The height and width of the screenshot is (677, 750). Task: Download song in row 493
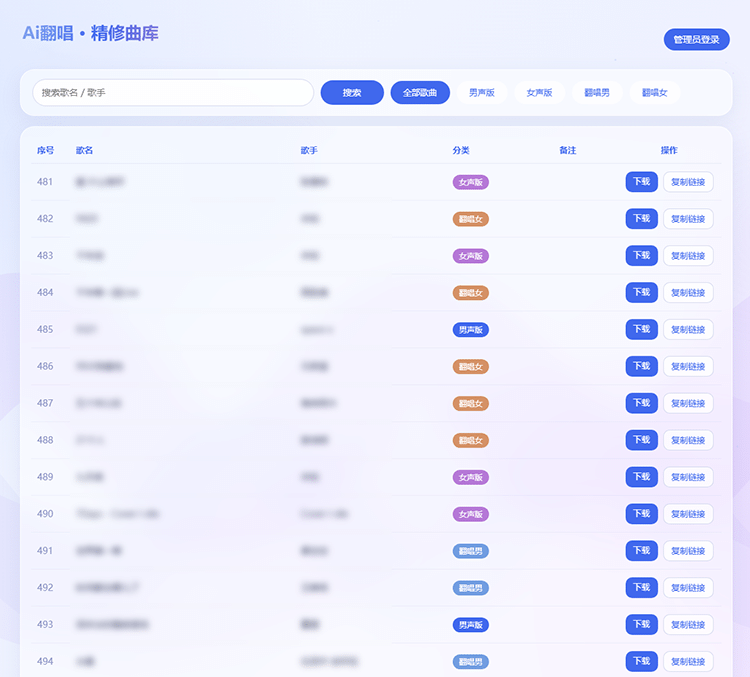(641, 624)
